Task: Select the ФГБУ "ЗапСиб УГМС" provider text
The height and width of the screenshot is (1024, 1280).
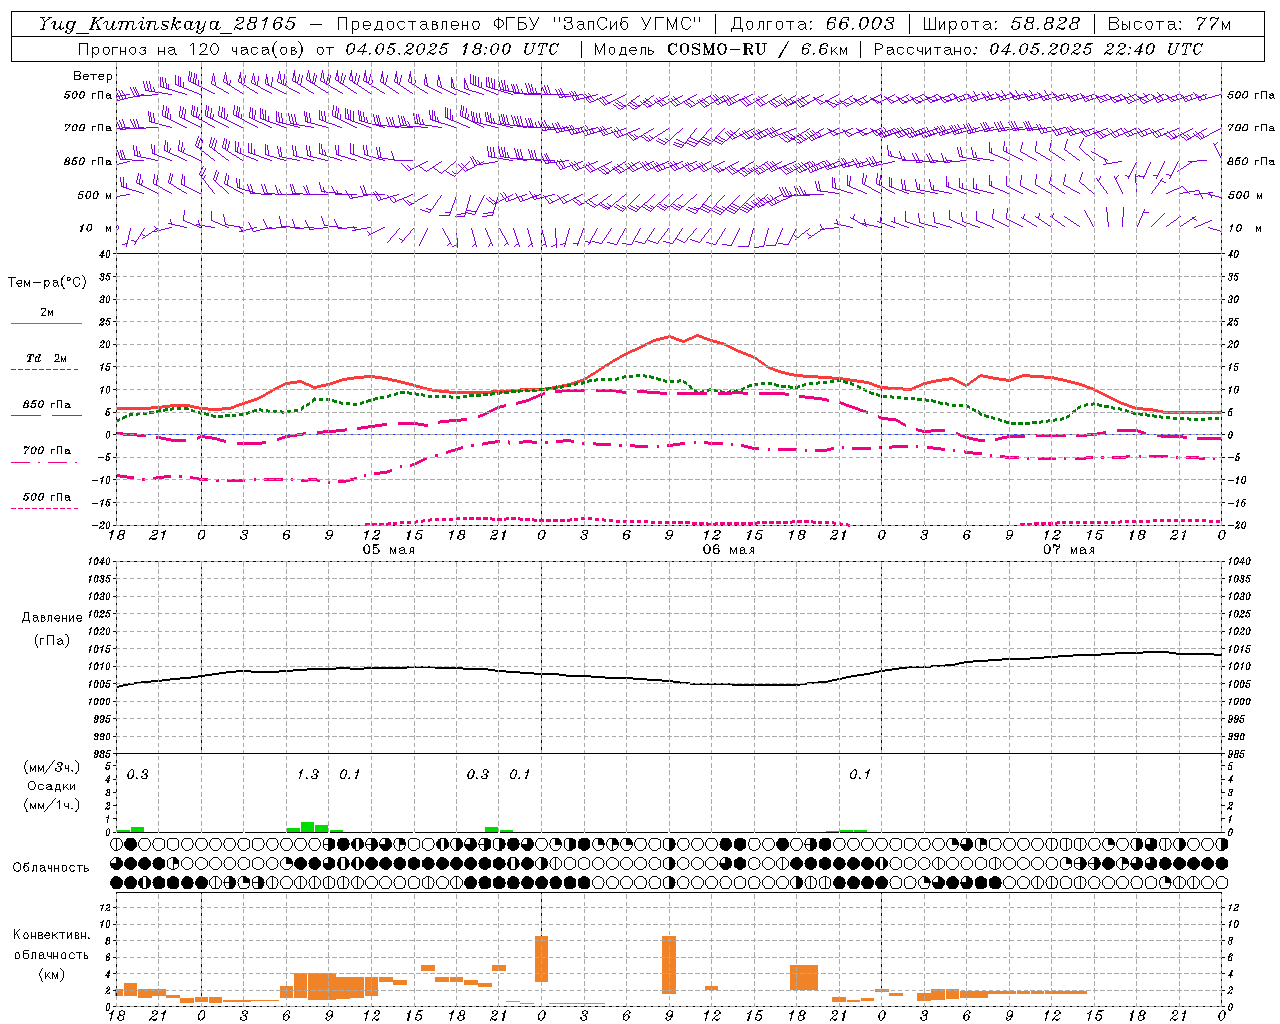Action: [x=597, y=24]
